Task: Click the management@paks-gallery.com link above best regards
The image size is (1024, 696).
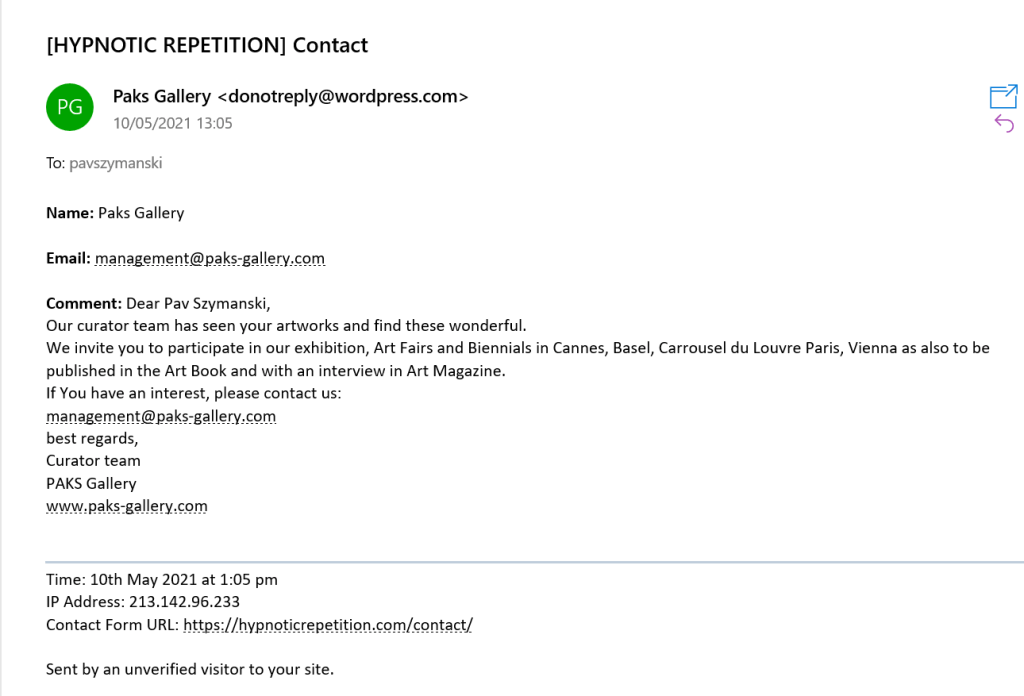Action: click(x=161, y=415)
